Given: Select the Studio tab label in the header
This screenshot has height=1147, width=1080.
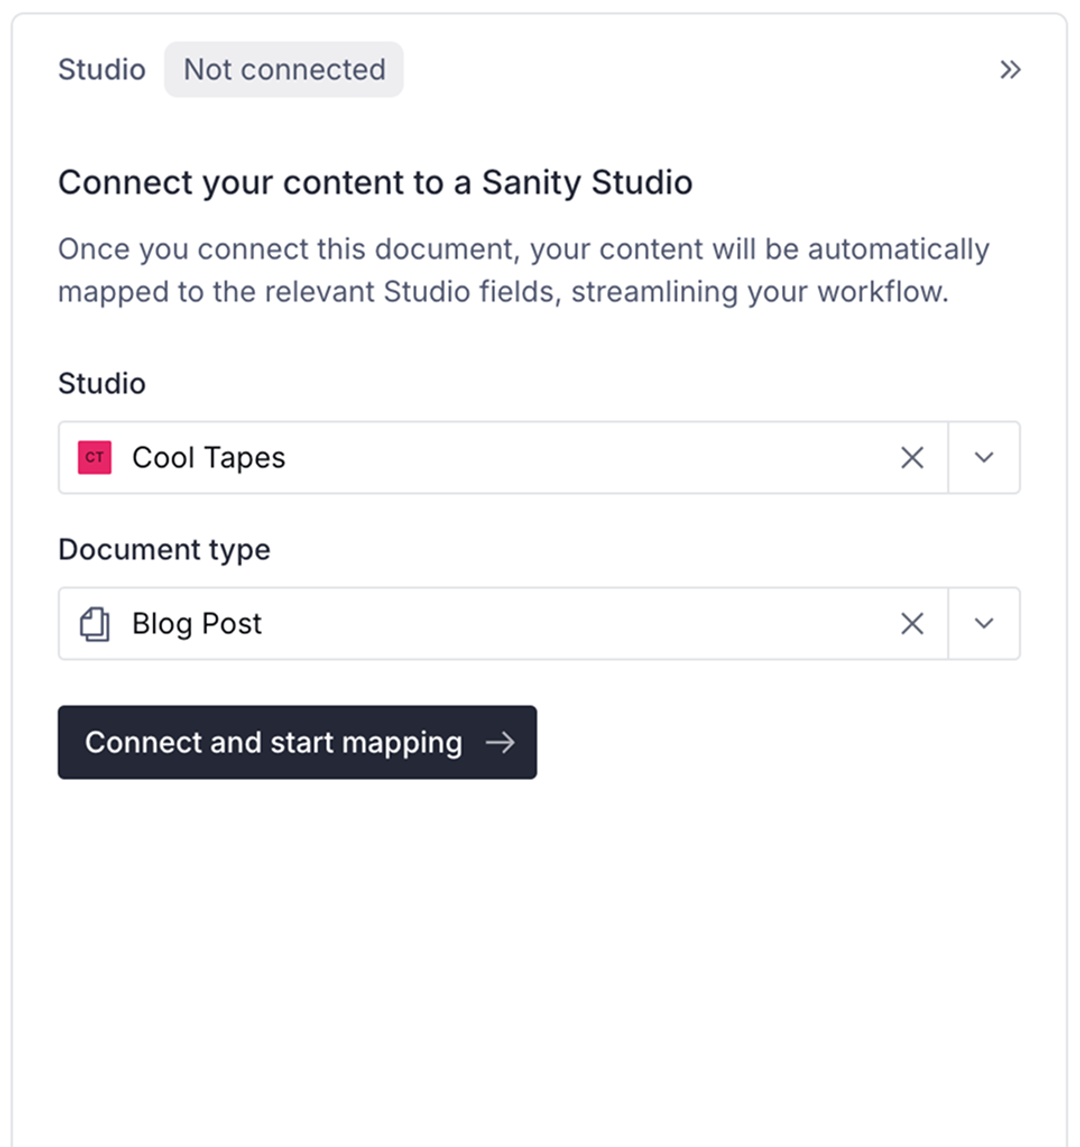Looking at the screenshot, I should [101, 69].
